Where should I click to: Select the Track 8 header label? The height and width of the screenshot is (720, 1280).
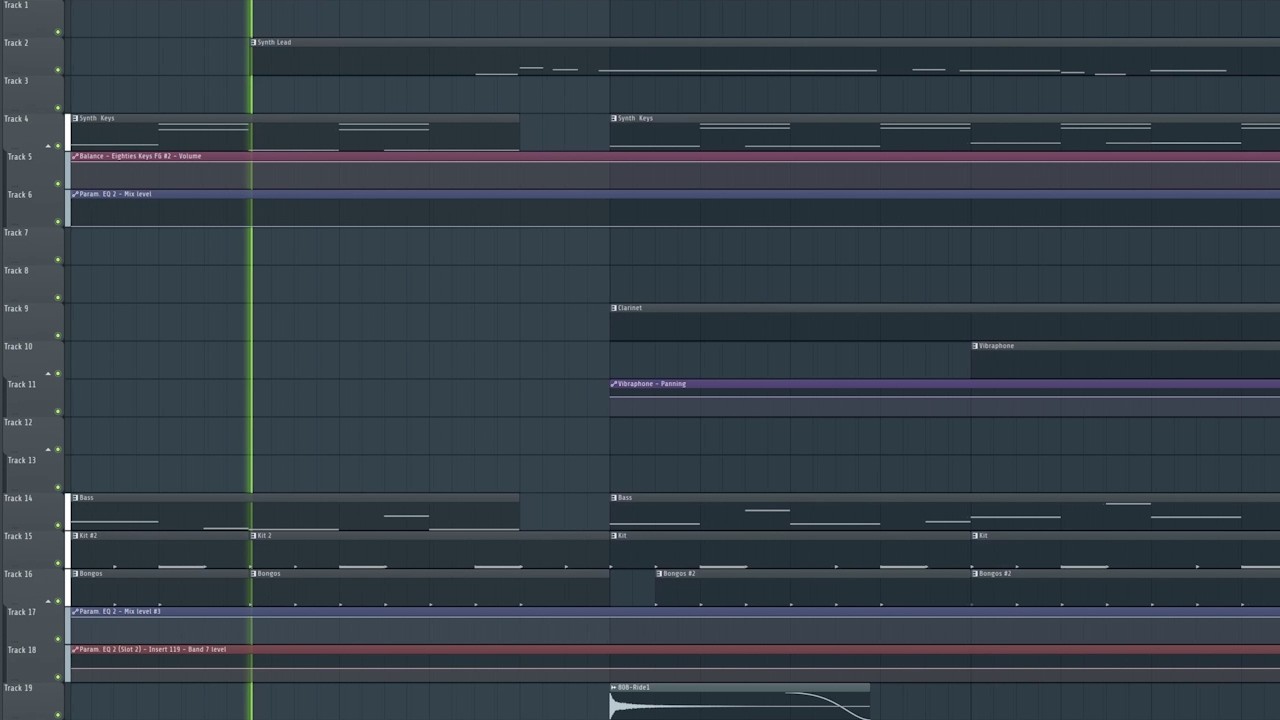[x=16, y=271]
